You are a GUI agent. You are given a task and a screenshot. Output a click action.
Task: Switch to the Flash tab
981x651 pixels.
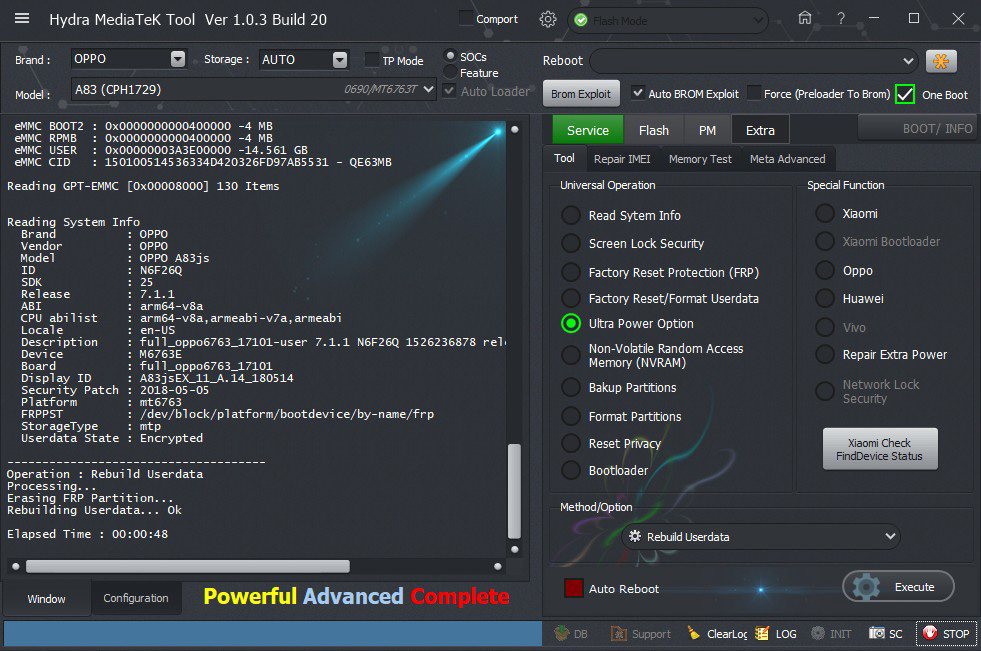654,130
